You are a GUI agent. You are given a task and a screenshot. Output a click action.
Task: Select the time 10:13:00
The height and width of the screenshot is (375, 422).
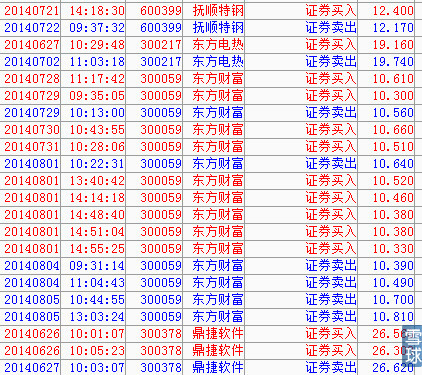97,113
